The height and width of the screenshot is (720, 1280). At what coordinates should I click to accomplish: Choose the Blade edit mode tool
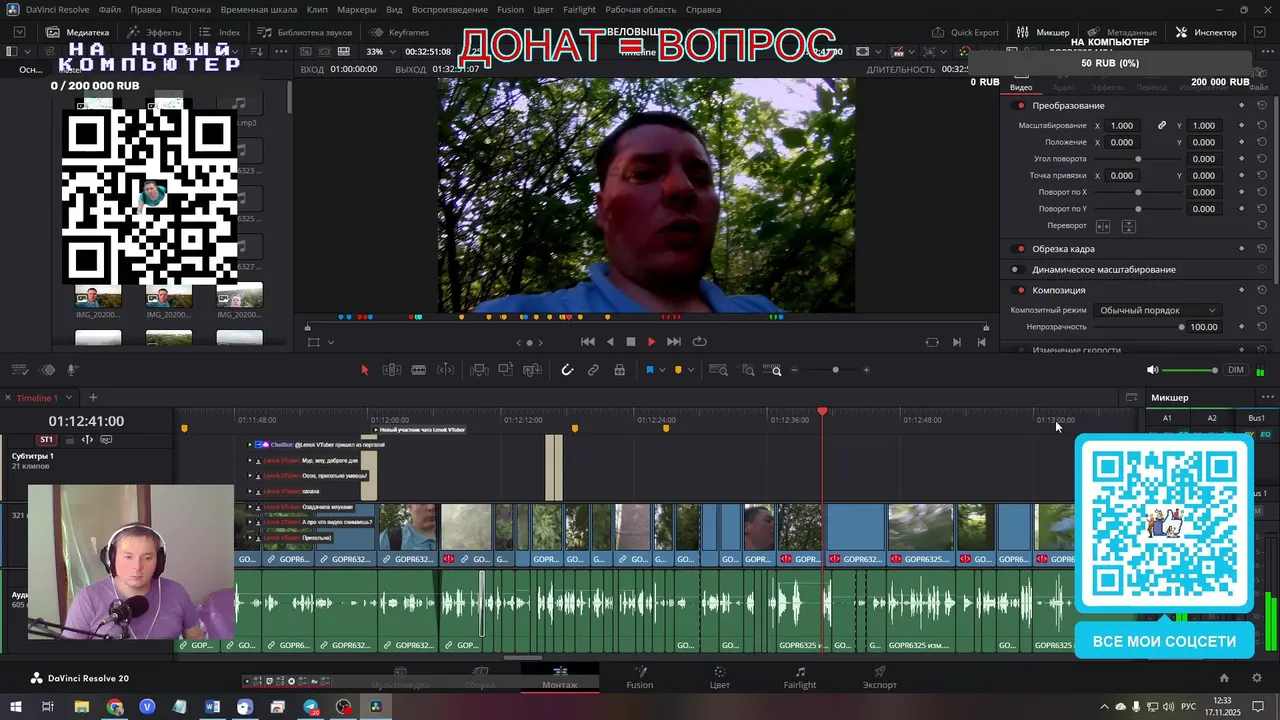click(x=419, y=370)
